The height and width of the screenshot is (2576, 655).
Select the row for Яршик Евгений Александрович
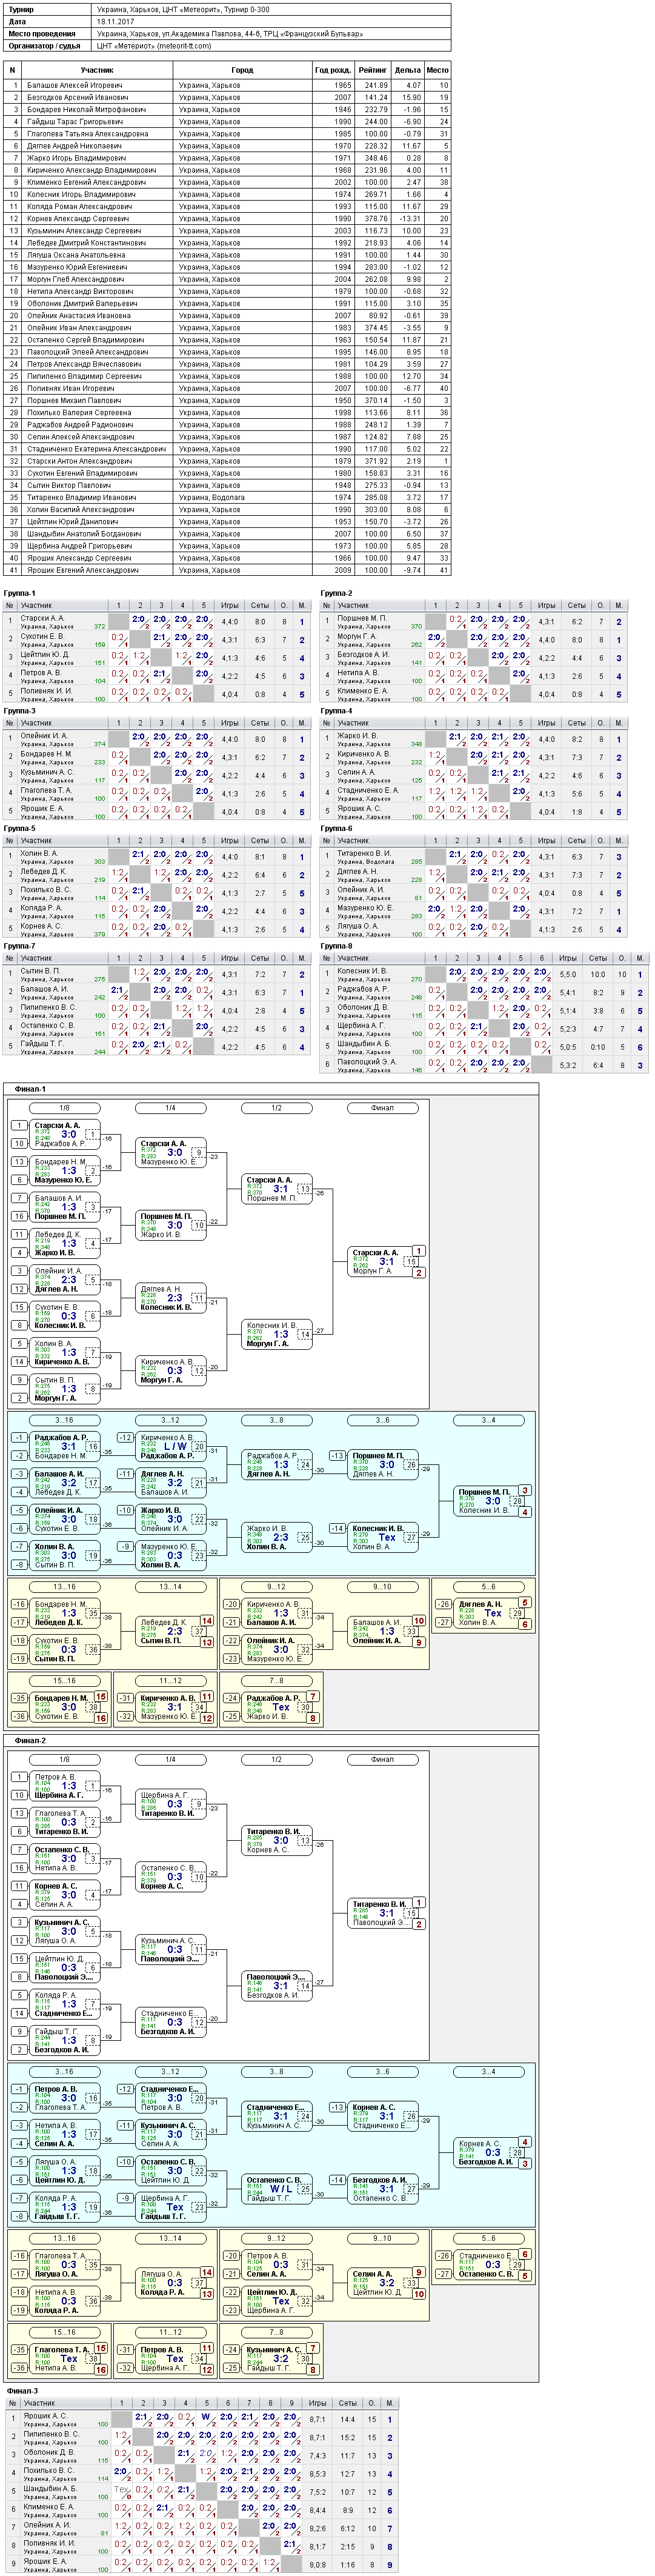tap(227, 570)
